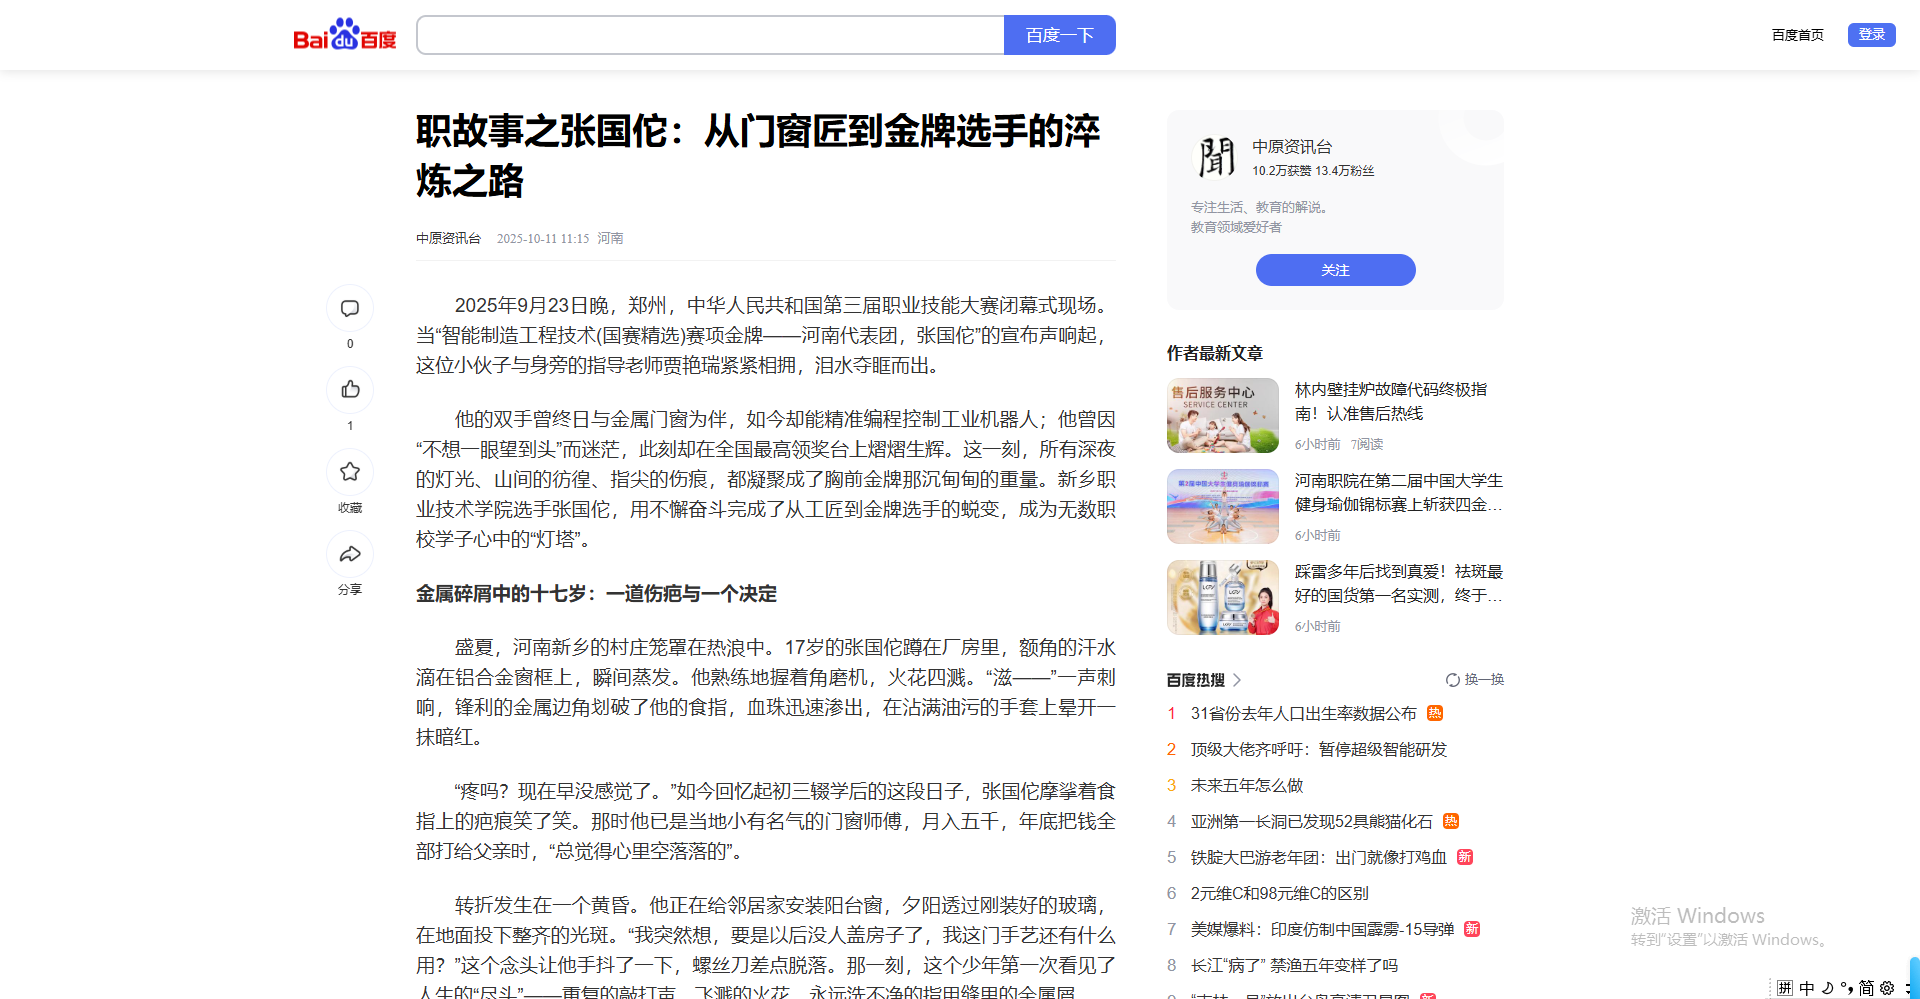Go to 百度首页 in top navigation
This screenshot has height=999, width=1920.
point(1797,35)
